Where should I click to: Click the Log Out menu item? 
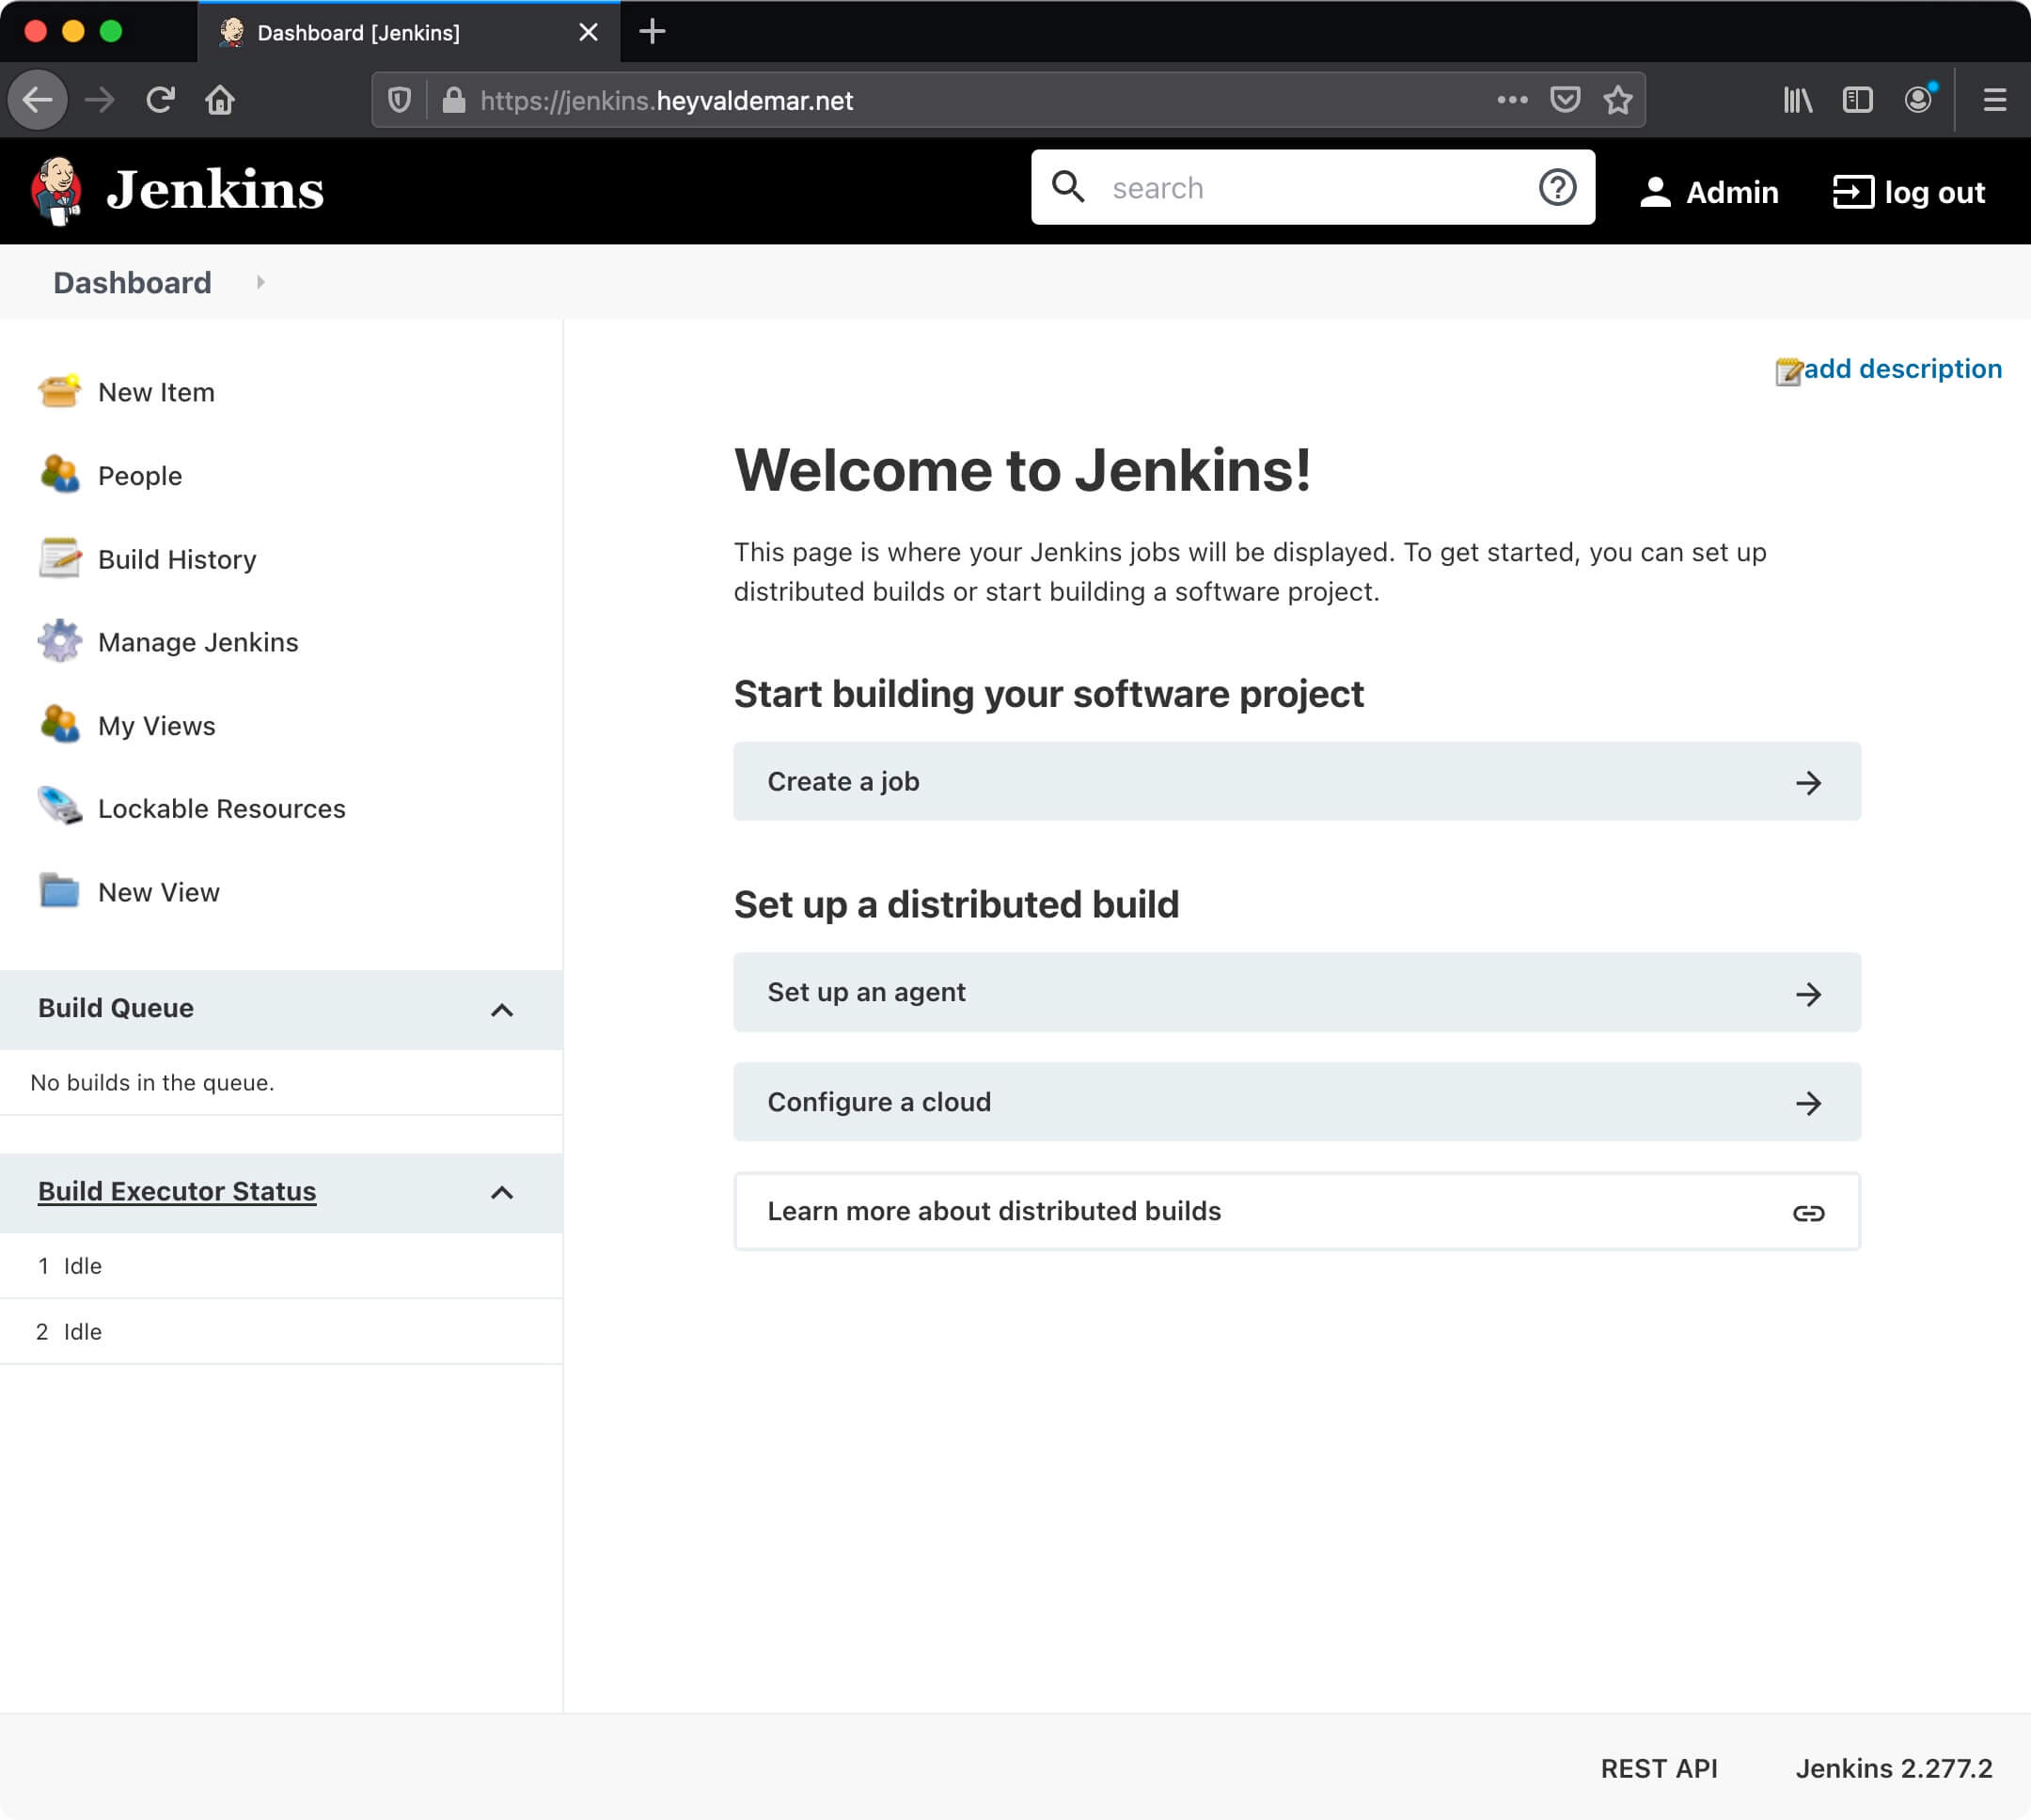[x=1906, y=190]
